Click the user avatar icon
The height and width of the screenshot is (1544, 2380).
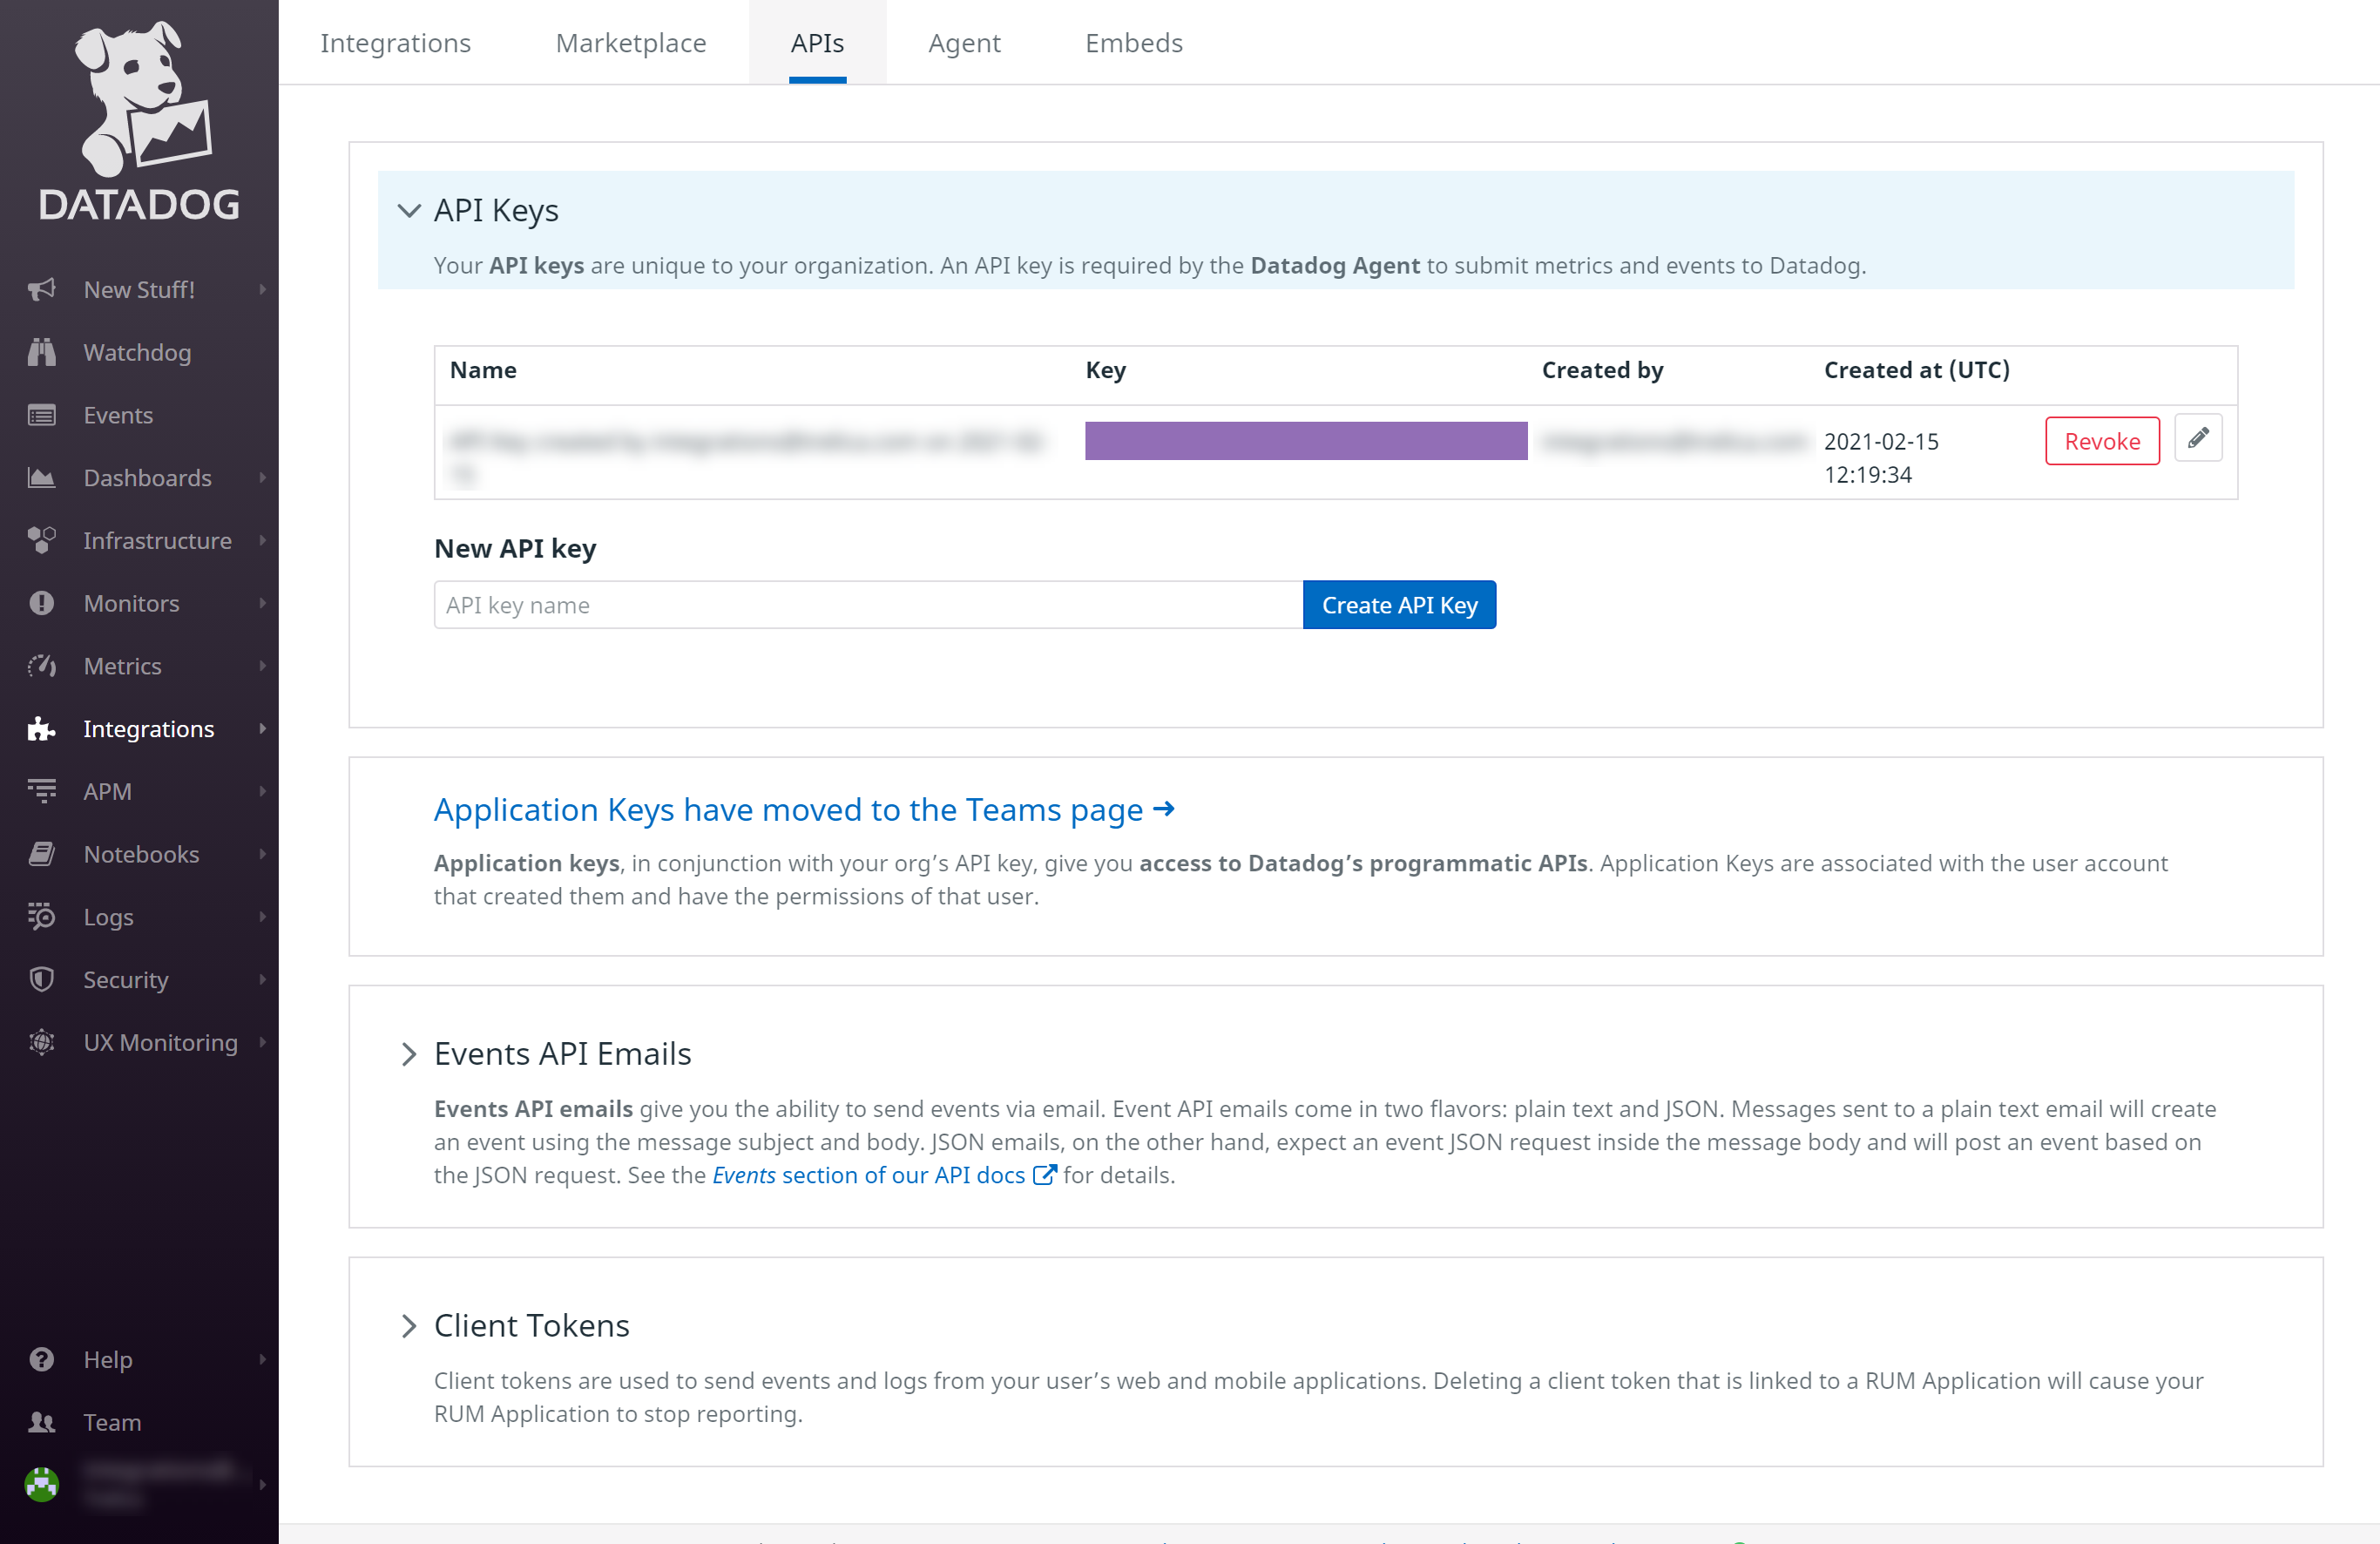tap(41, 1484)
